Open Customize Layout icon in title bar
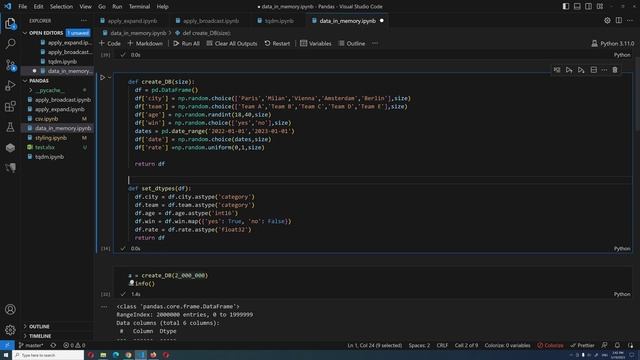Viewport: 640px width, 360px height. click(x=600, y=7)
